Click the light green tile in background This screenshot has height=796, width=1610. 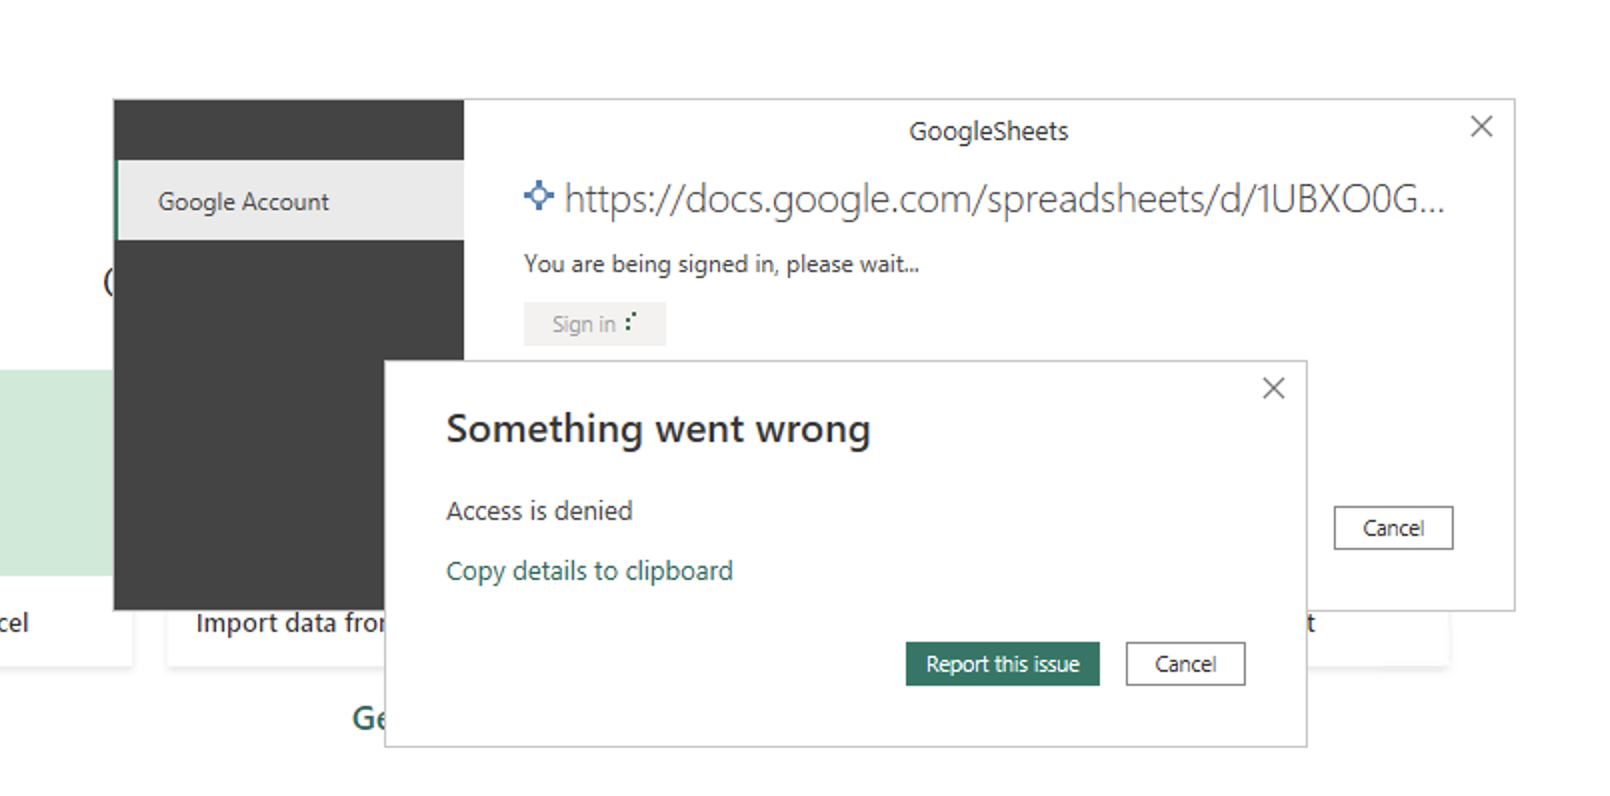pyautogui.click(x=56, y=472)
